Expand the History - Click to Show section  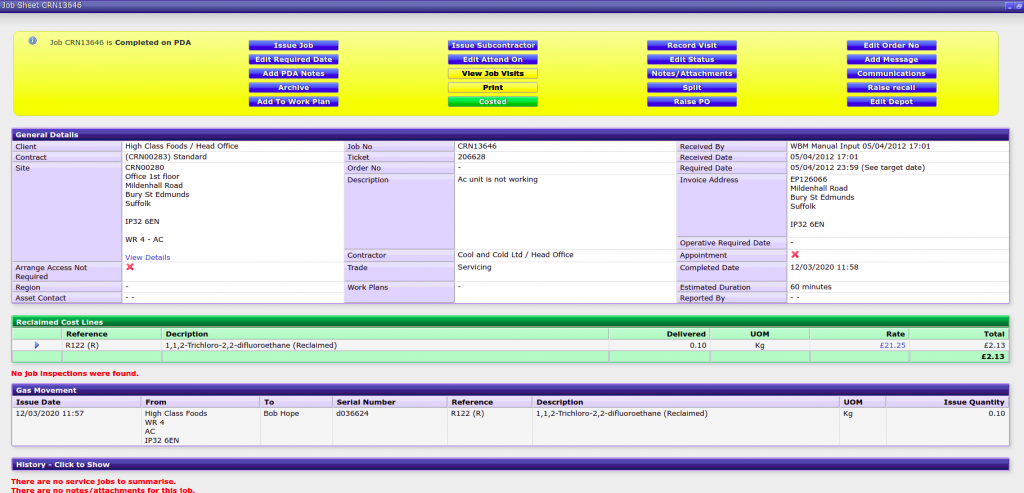[x=511, y=464]
